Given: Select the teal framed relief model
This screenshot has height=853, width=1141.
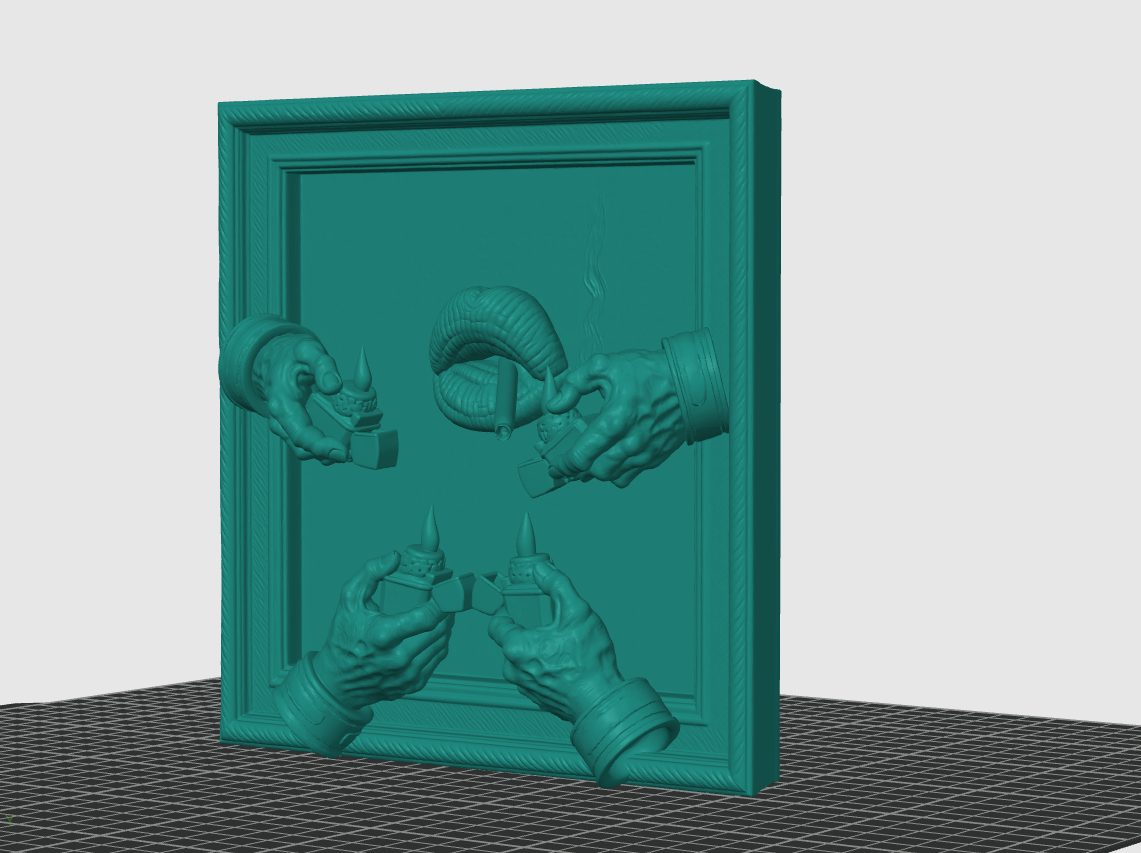Looking at the screenshot, I should (x=499, y=437).
